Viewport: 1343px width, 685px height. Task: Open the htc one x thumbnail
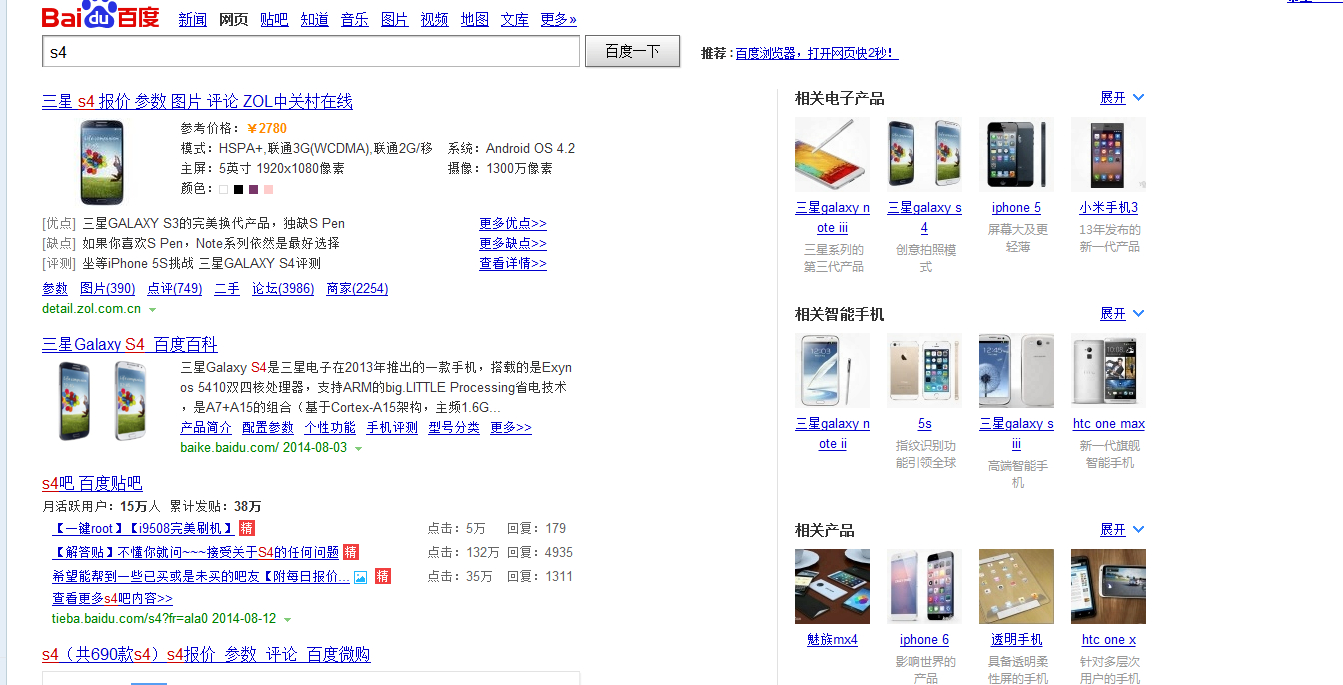click(1108, 587)
